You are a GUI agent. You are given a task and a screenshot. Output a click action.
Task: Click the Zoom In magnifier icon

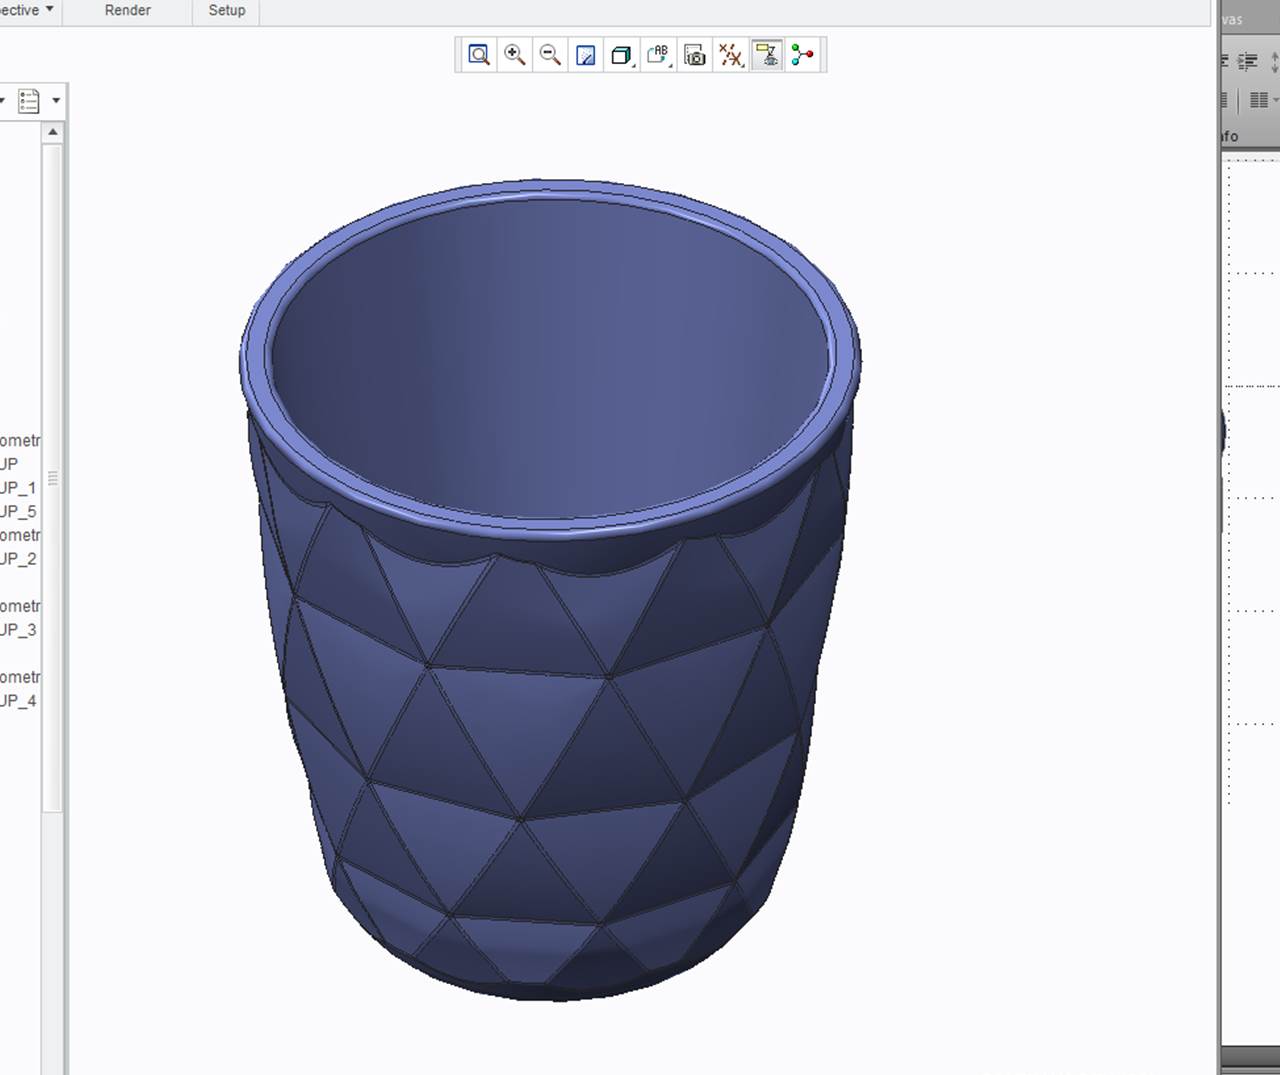click(515, 55)
